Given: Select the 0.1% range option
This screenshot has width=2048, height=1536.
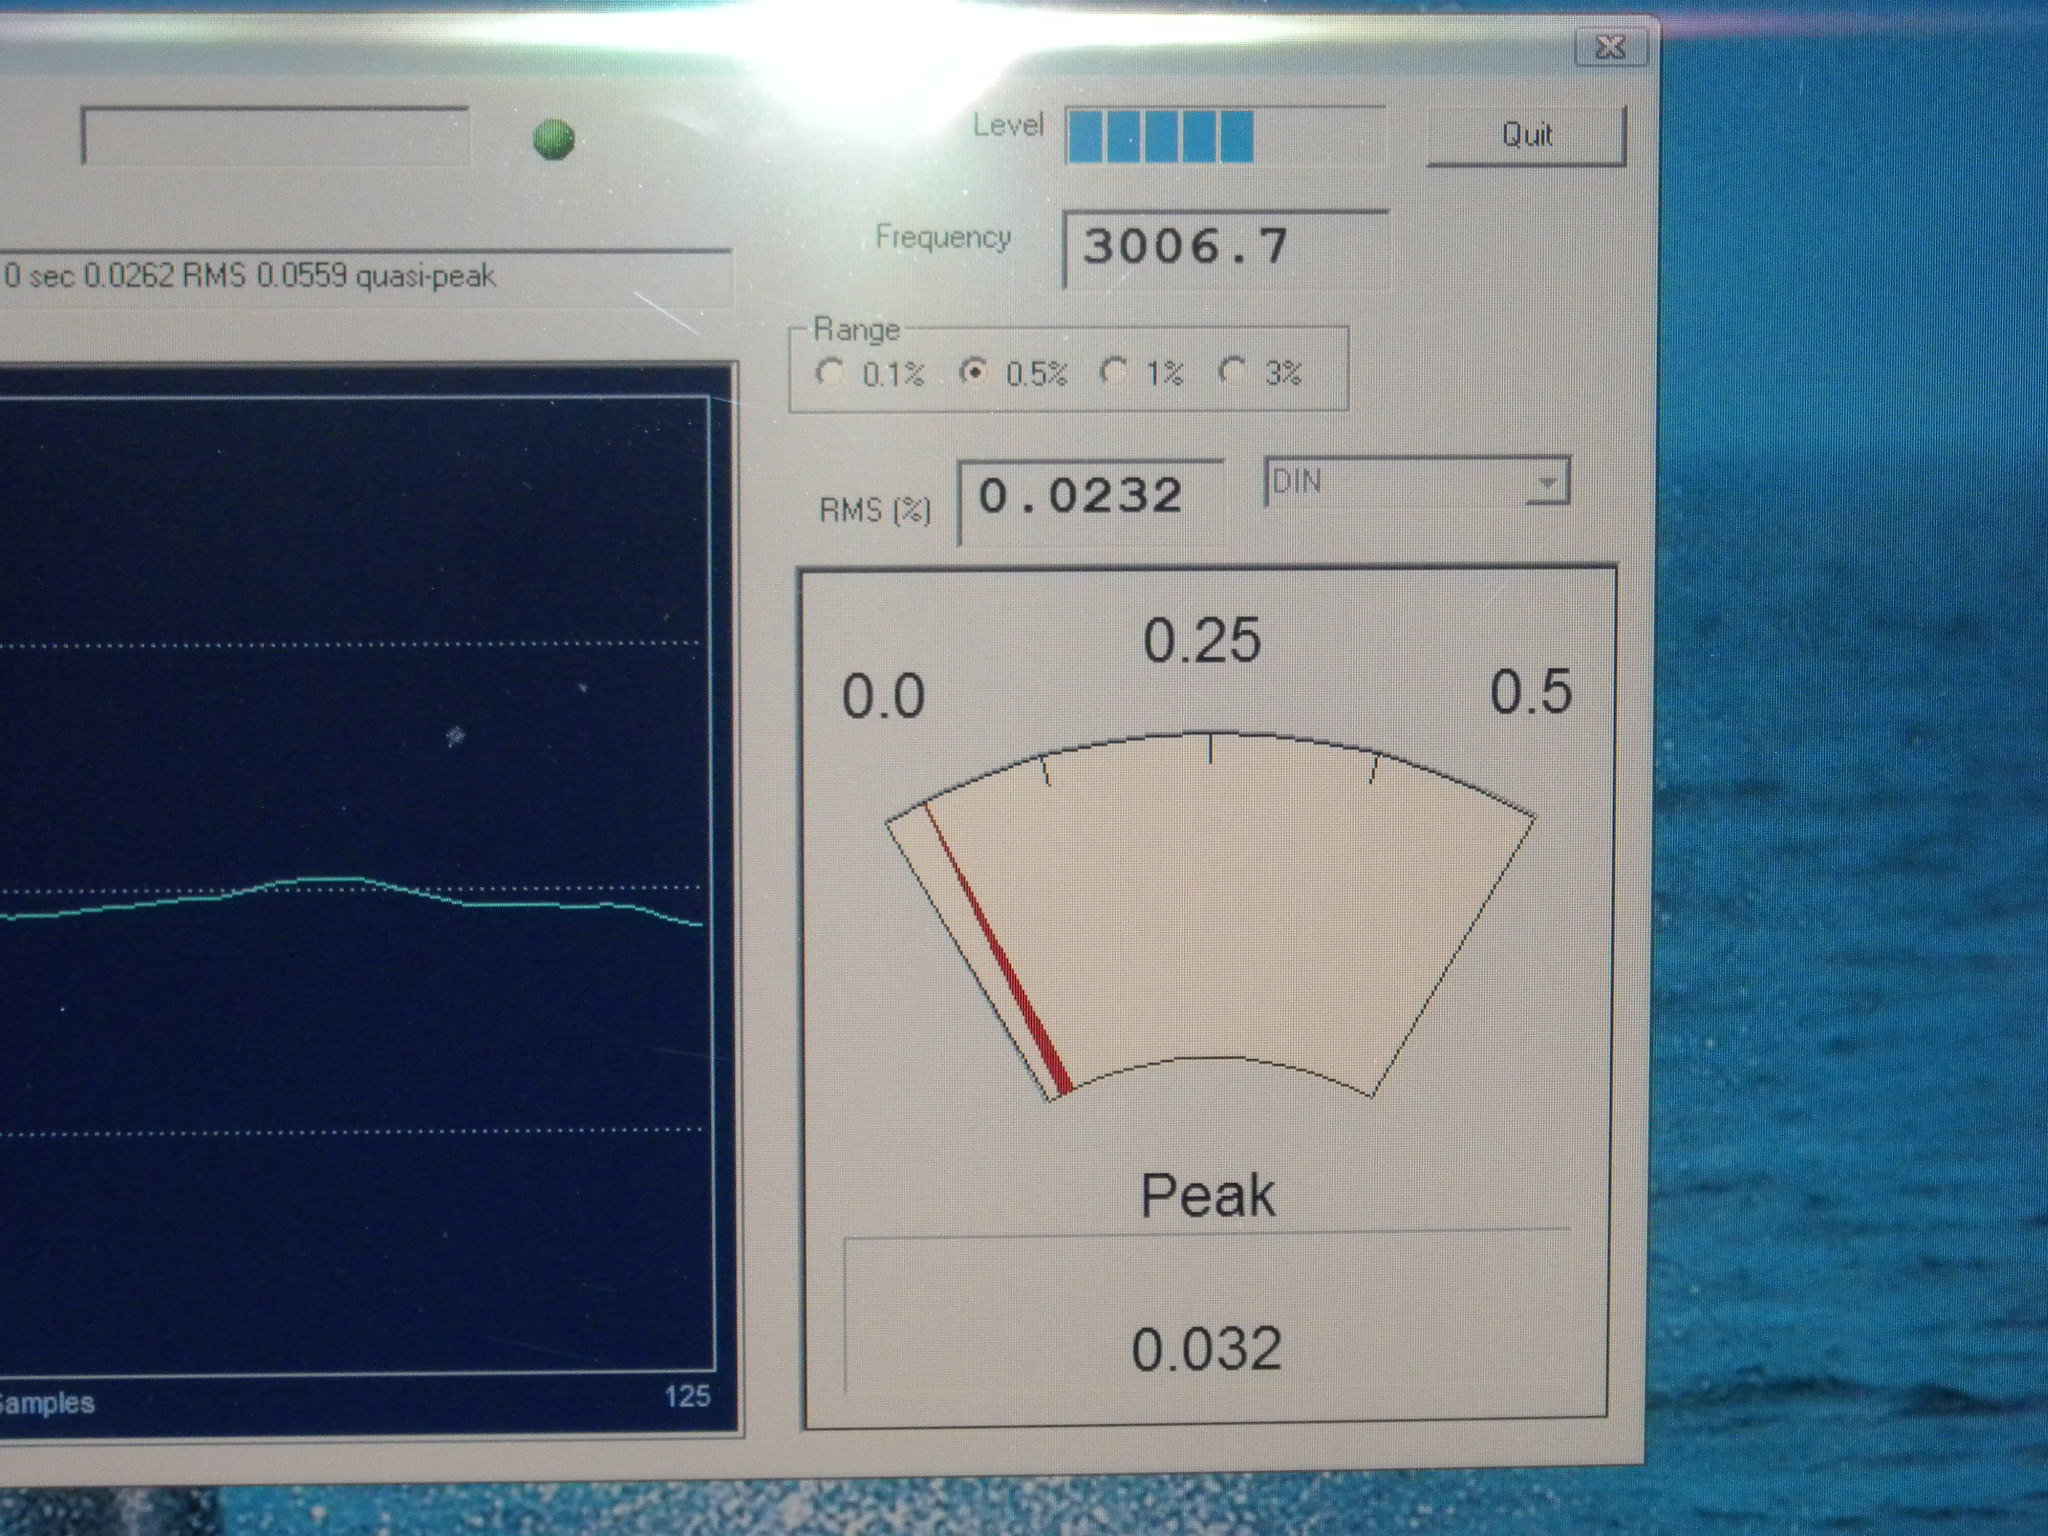Looking at the screenshot, I should 830,373.
